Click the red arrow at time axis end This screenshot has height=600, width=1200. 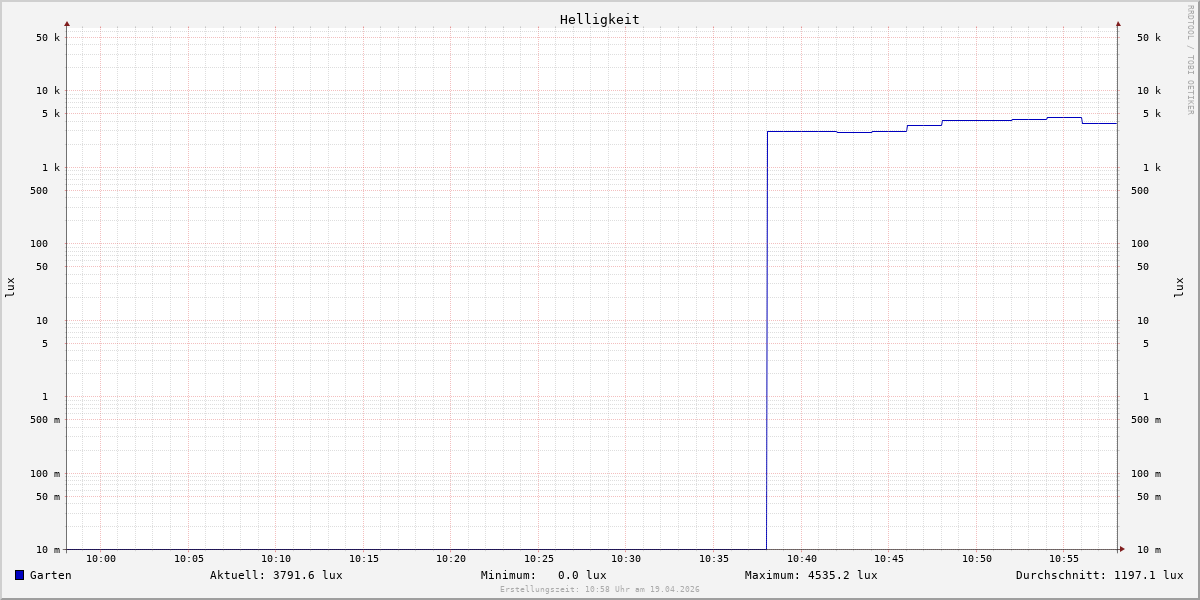1122,549
